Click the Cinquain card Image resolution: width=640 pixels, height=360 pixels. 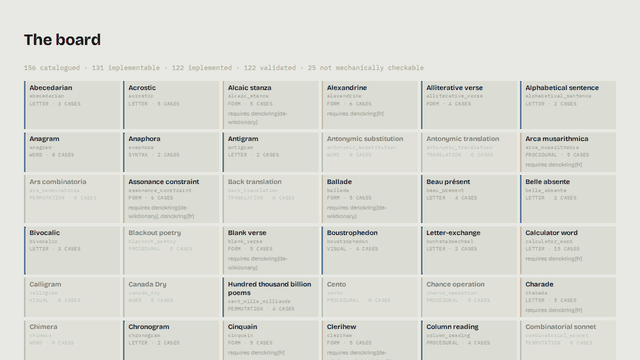tap(271, 340)
